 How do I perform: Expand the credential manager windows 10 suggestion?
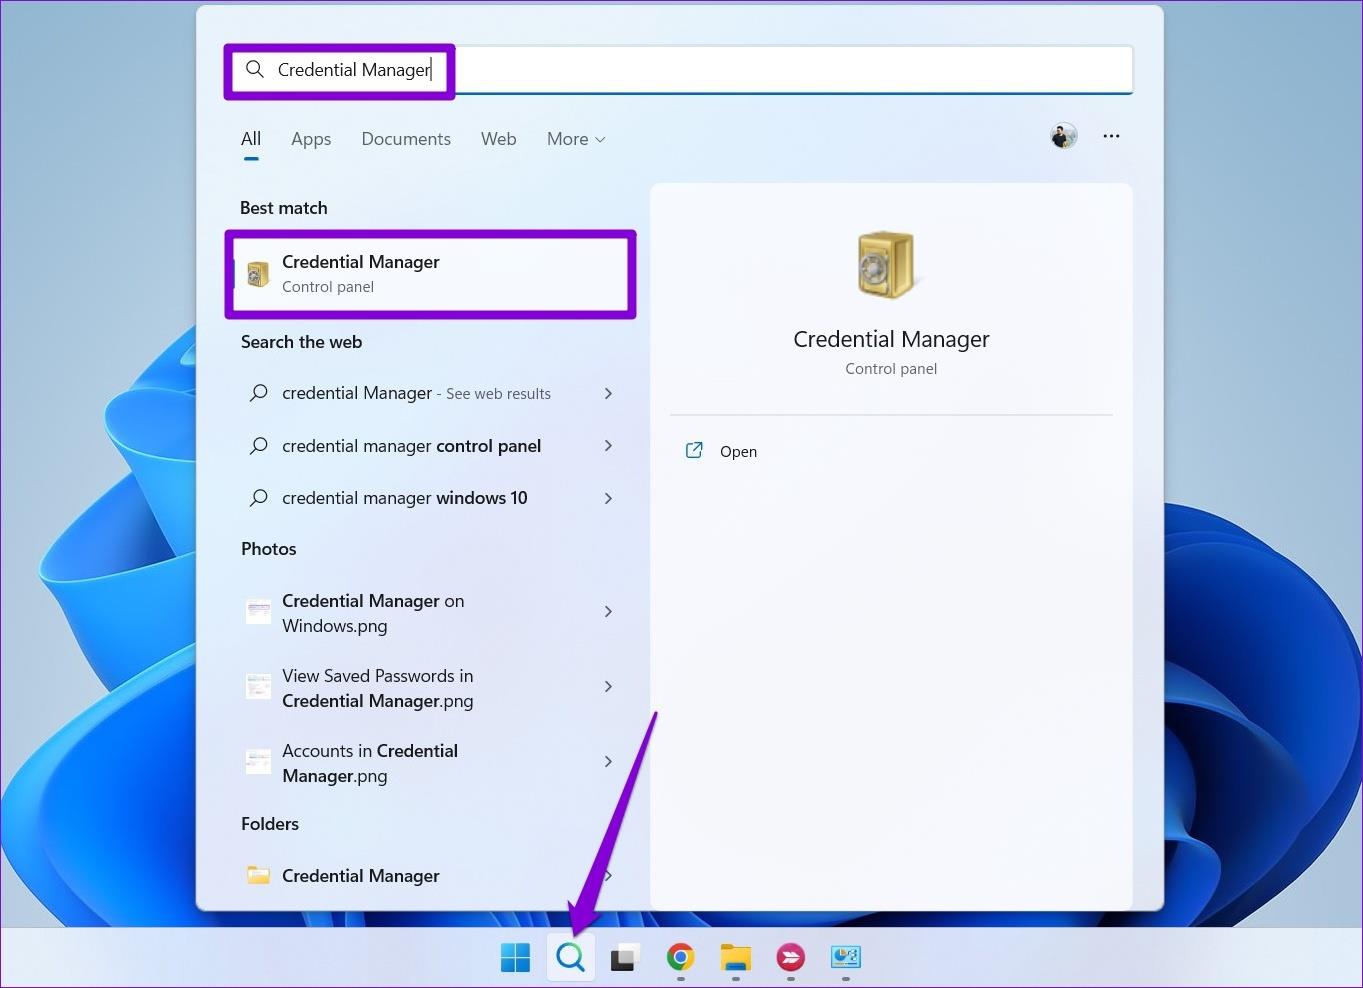[404, 498]
